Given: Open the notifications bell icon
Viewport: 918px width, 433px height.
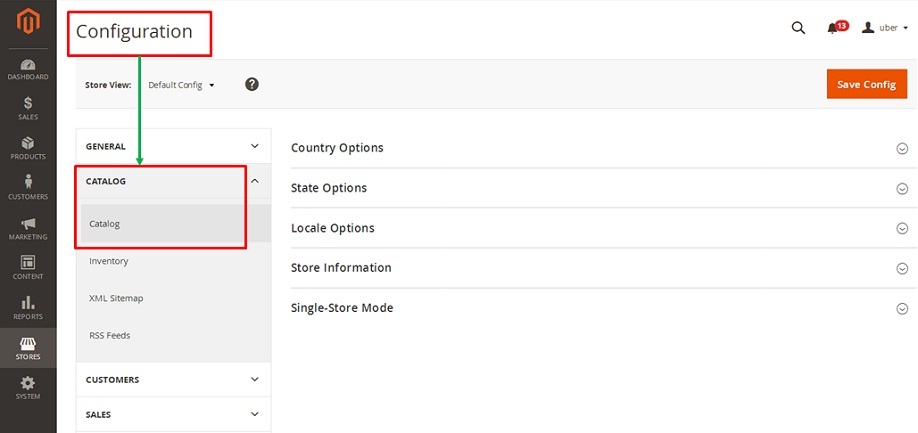Looking at the screenshot, I should pyautogui.click(x=832, y=28).
